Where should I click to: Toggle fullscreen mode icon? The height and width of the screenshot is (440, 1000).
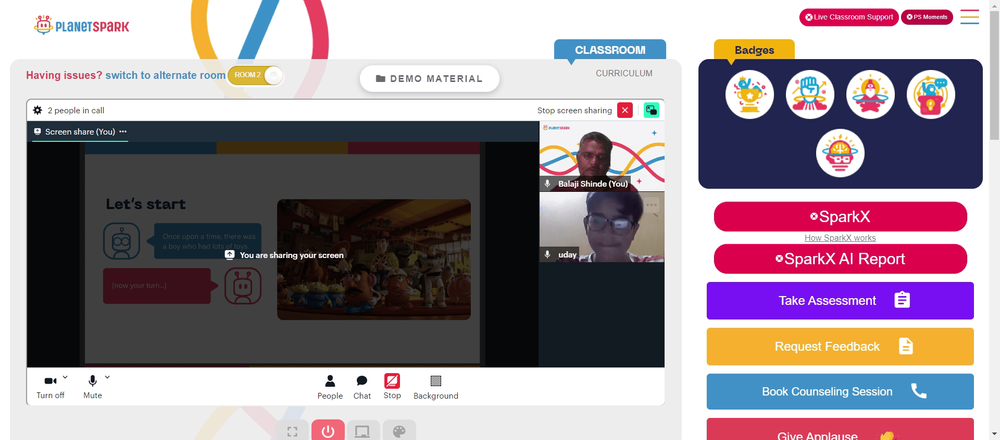tap(292, 431)
